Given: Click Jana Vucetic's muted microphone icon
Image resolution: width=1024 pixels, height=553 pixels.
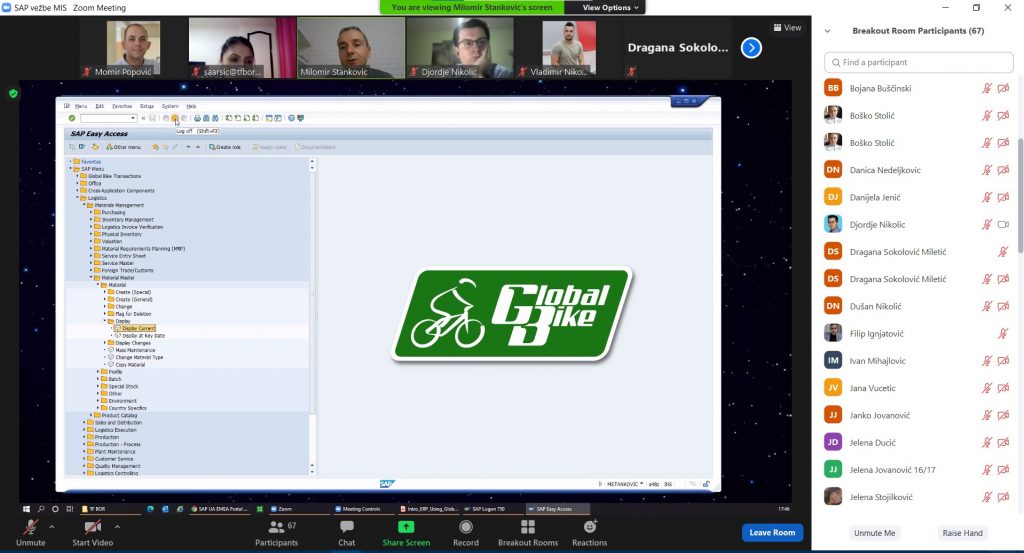Looking at the screenshot, I should click(x=987, y=388).
